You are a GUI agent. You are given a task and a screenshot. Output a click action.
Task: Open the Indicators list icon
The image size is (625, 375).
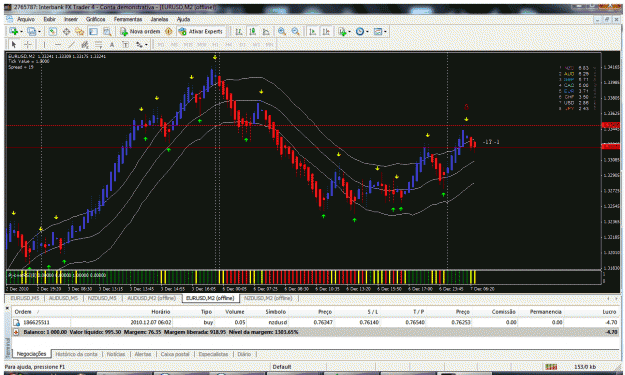click(342, 31)
